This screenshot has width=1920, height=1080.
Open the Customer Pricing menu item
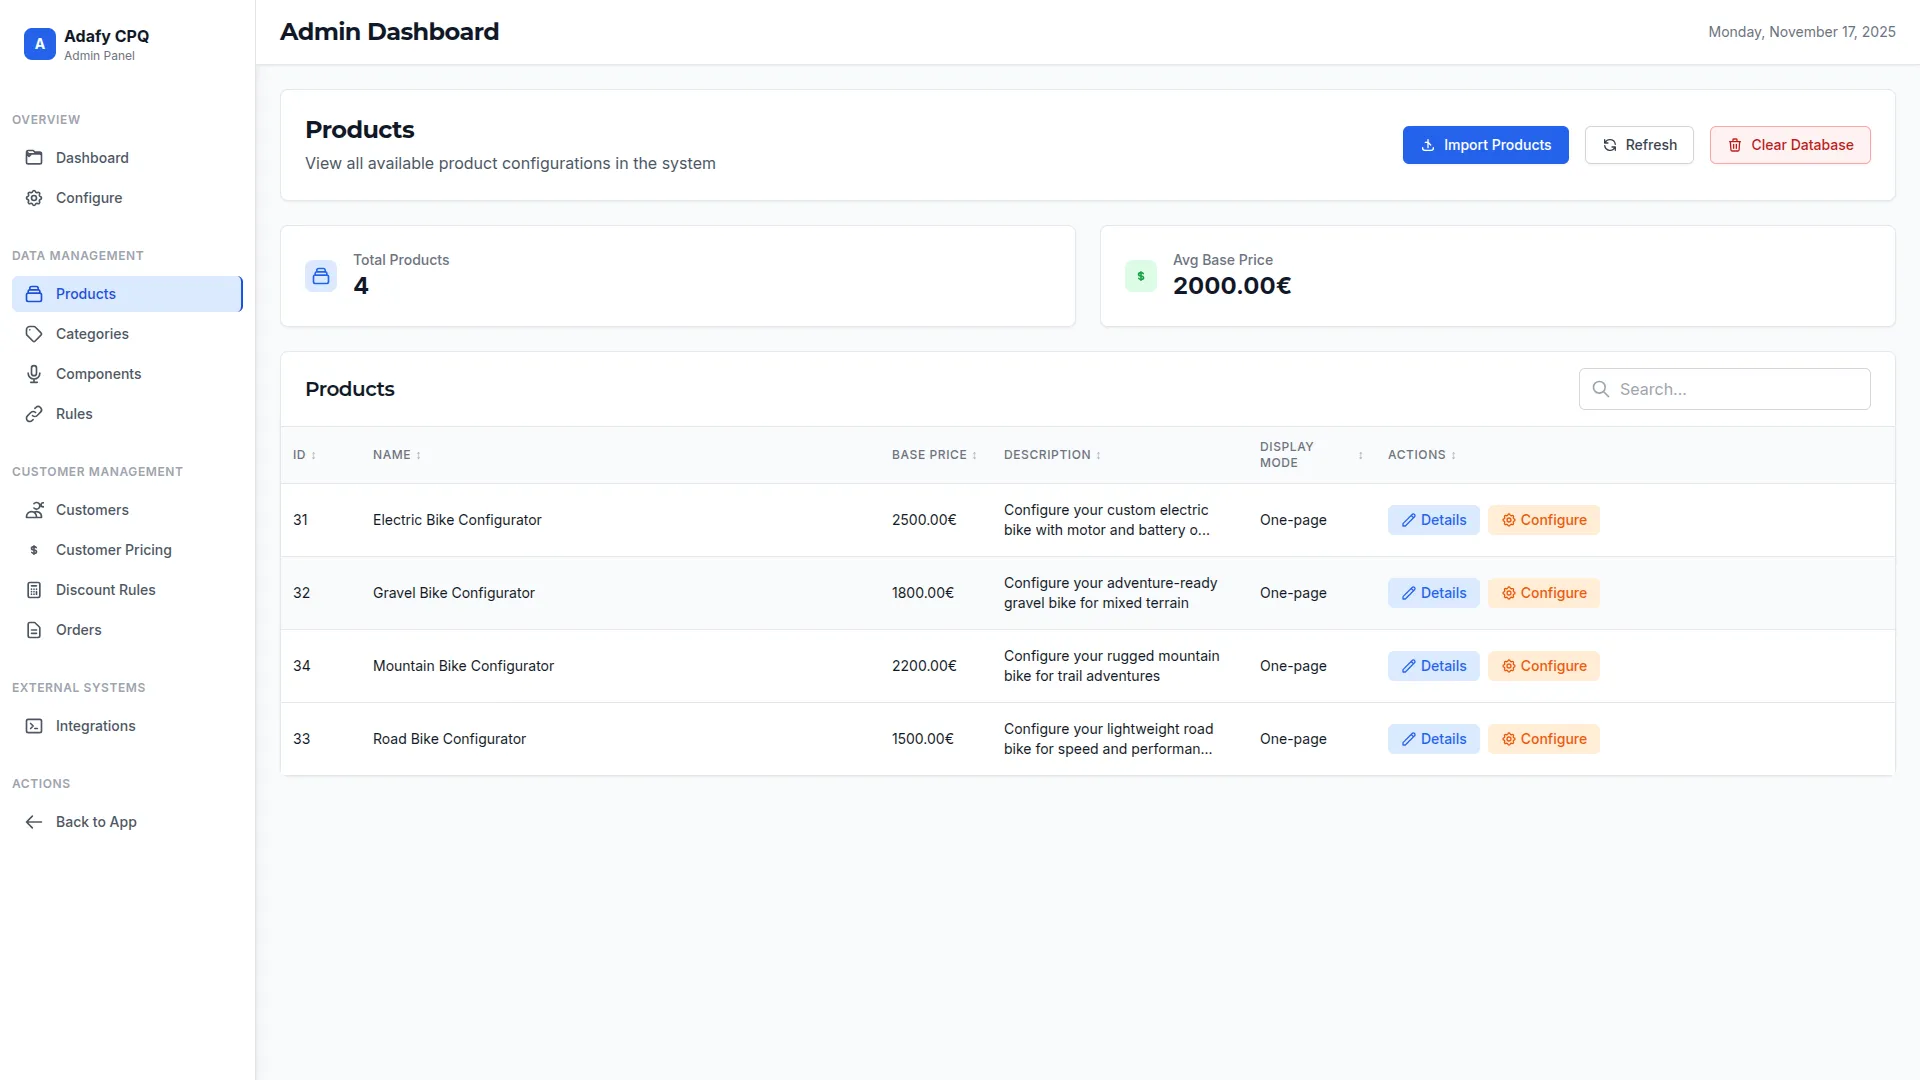[113, 550]
